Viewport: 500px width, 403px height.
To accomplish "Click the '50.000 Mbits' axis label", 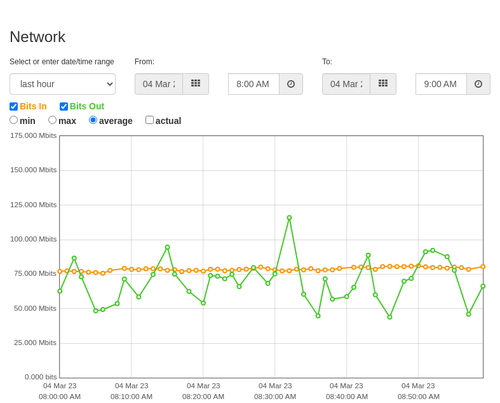I will click(x=35, y=308).
